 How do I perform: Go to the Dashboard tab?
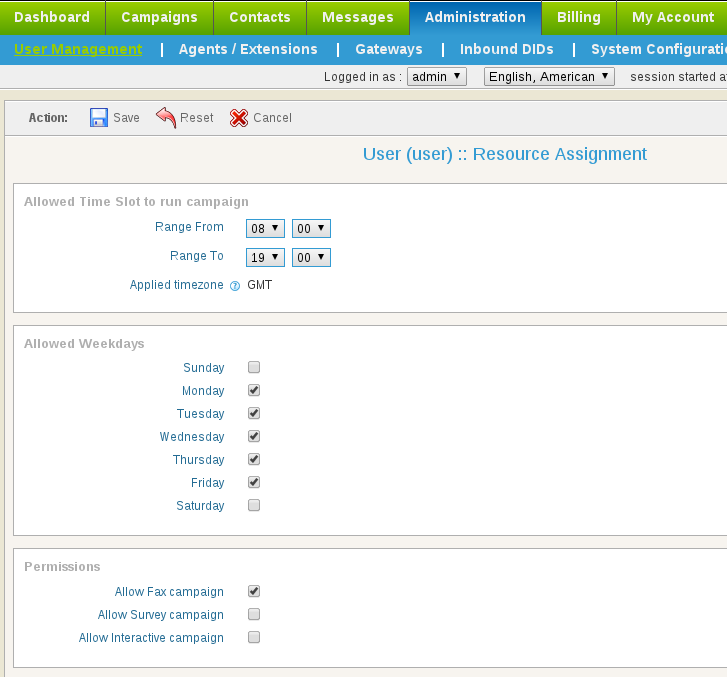pos(52,18)
